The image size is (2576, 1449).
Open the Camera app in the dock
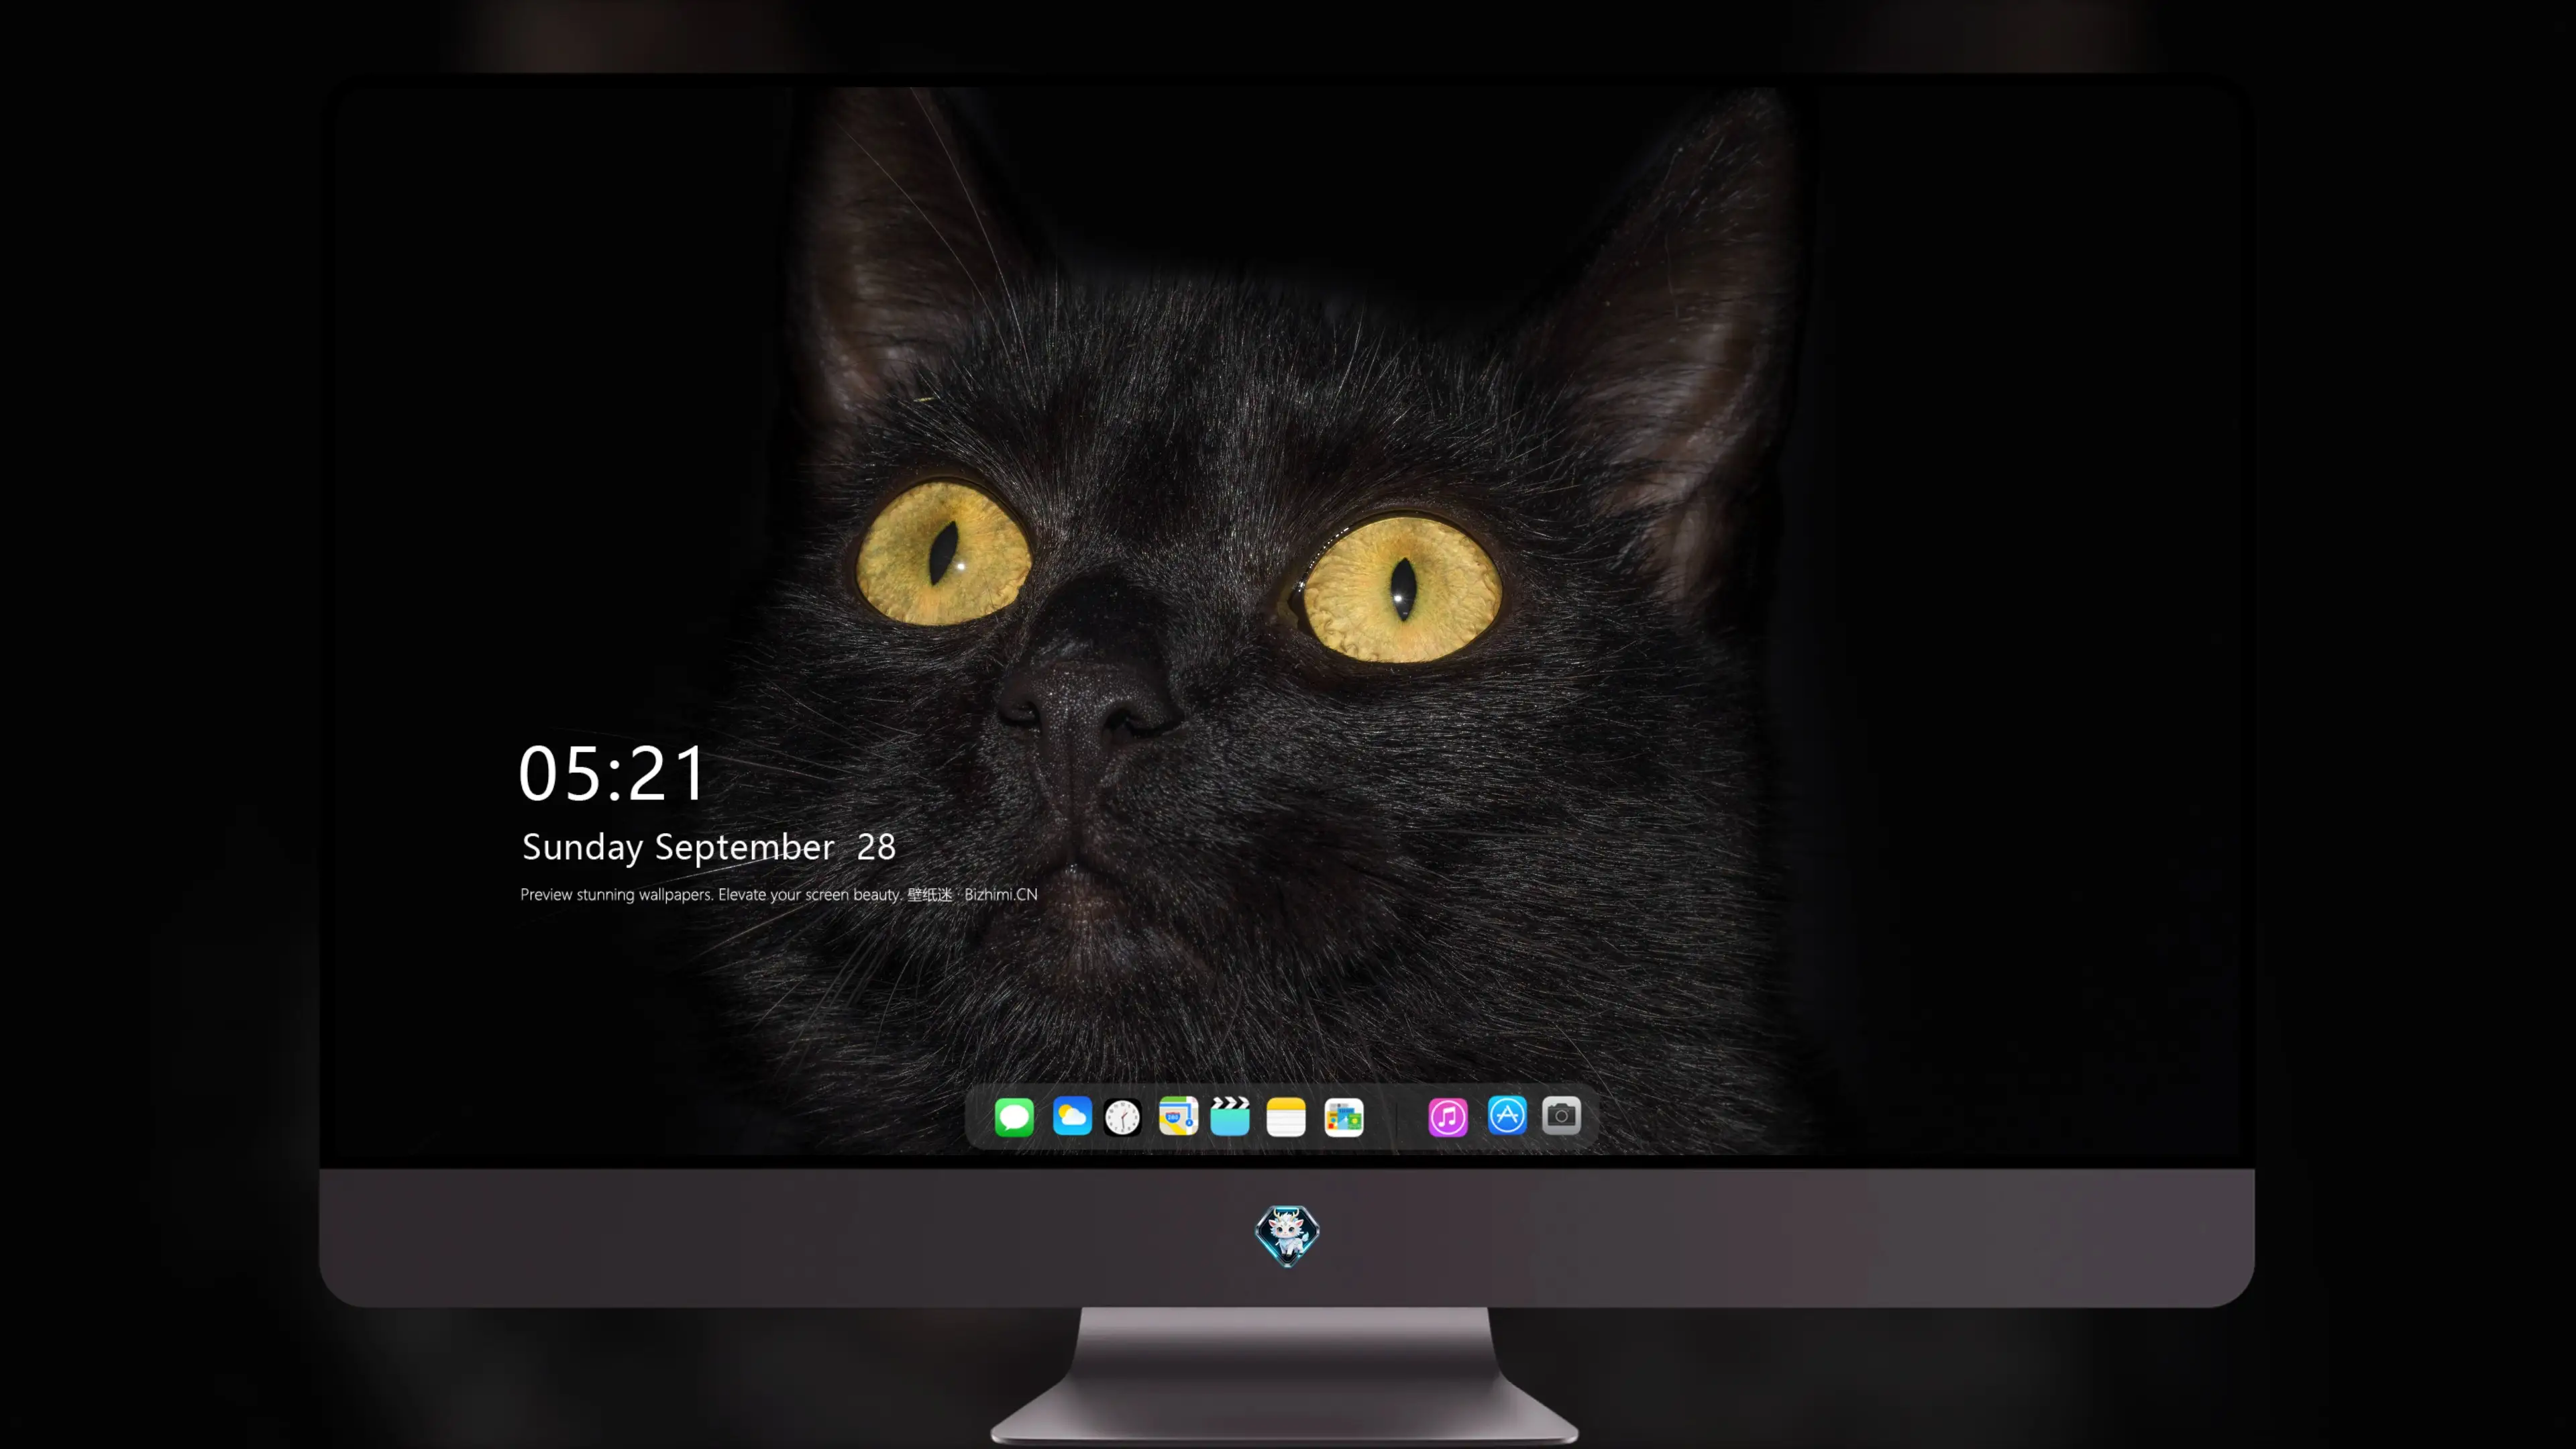point(1561,1115)
